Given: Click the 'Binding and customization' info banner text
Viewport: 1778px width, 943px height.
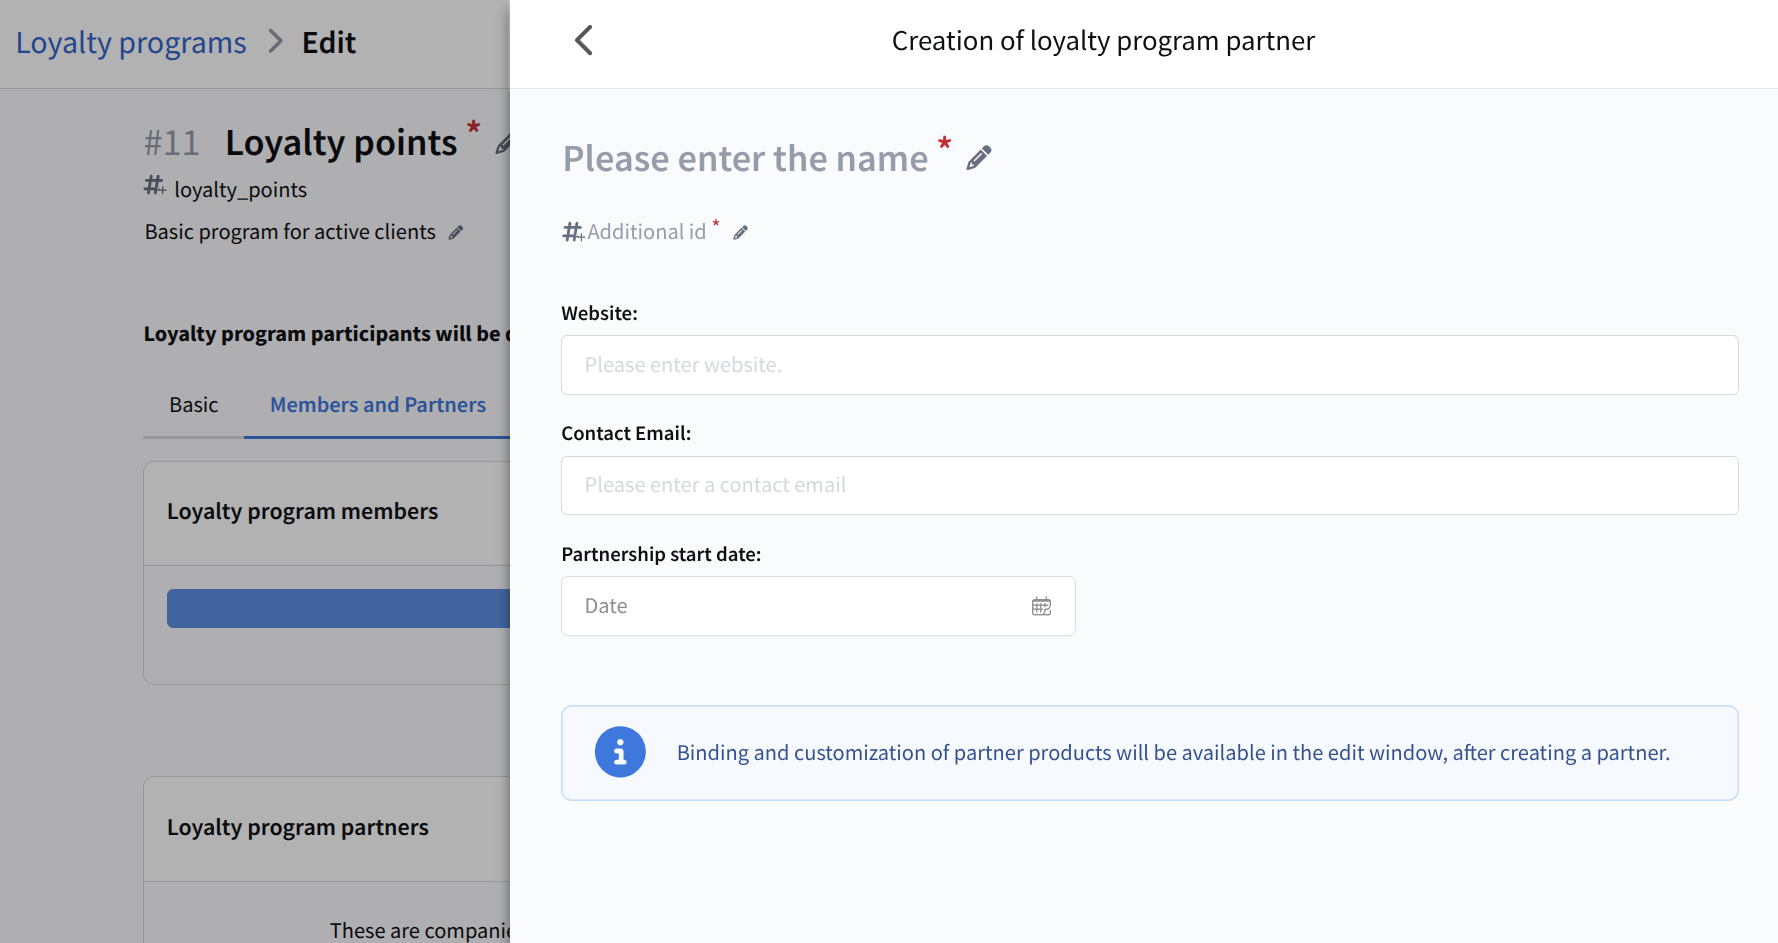Looking at the screenshot, I should coord(1172,753).
